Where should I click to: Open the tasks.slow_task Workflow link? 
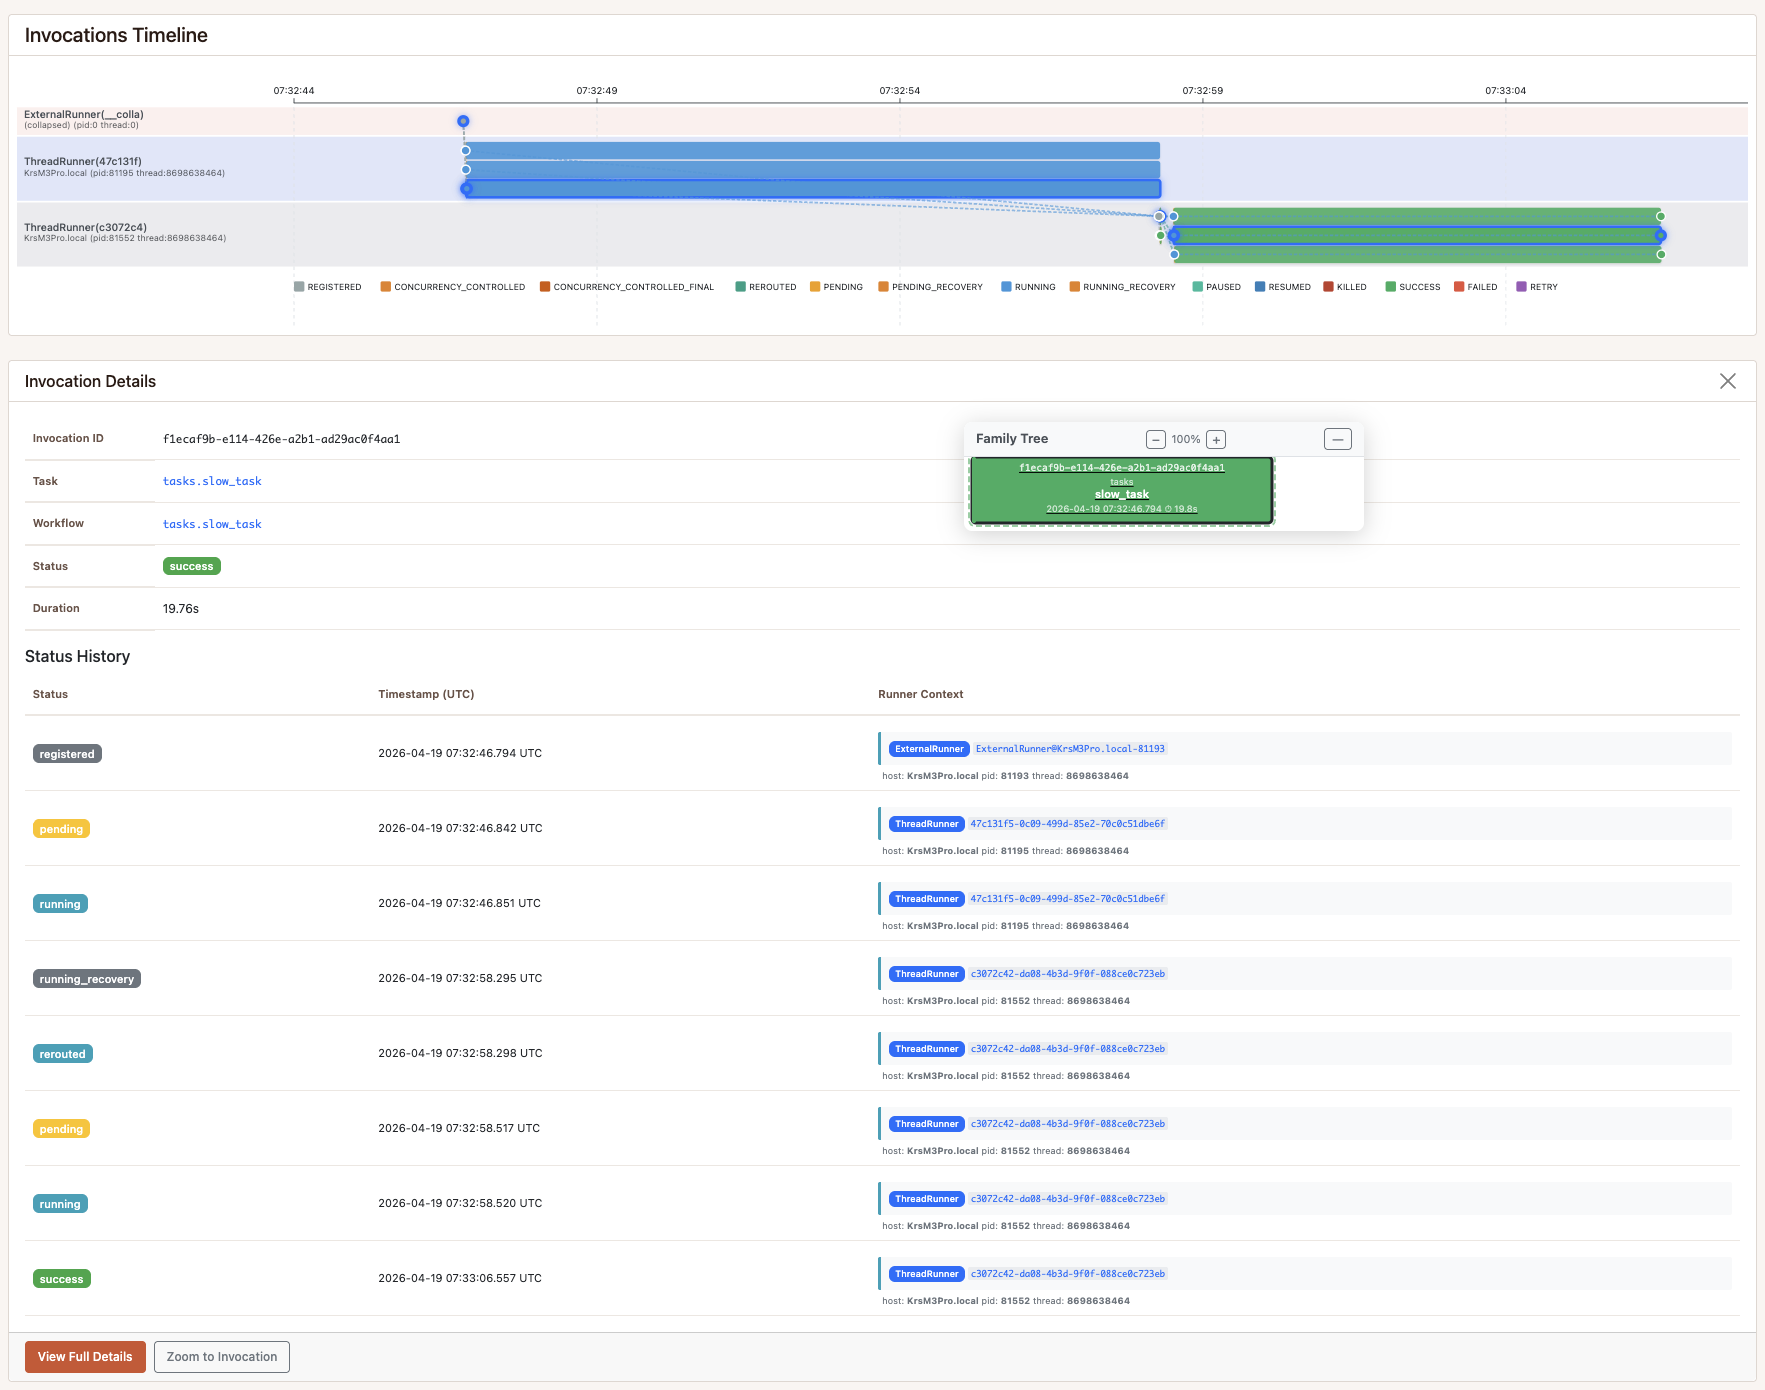coord(212,524)
